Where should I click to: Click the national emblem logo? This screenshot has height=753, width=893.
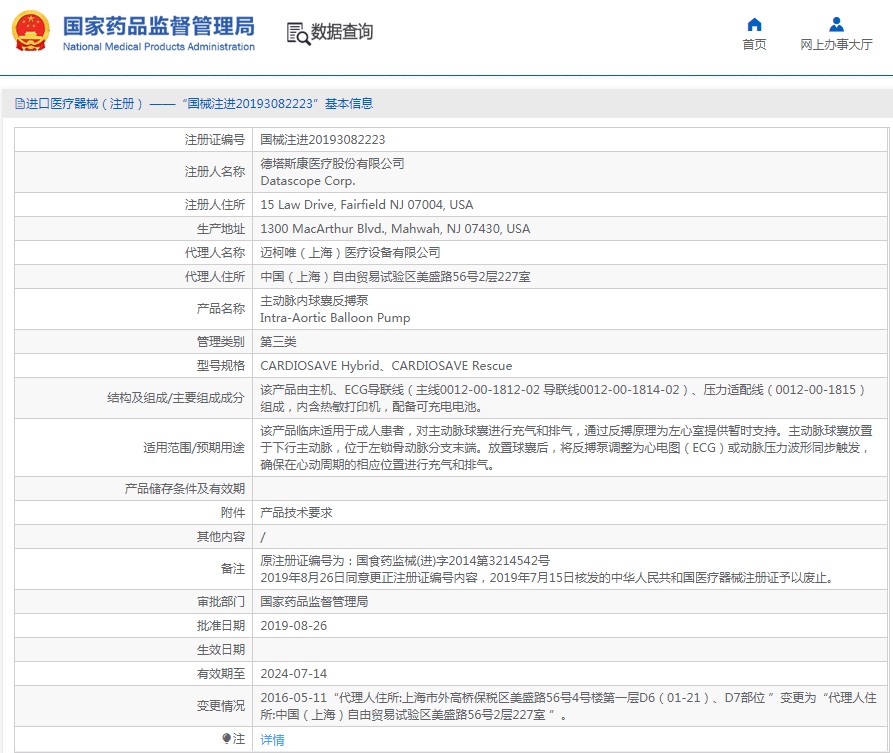31,31
